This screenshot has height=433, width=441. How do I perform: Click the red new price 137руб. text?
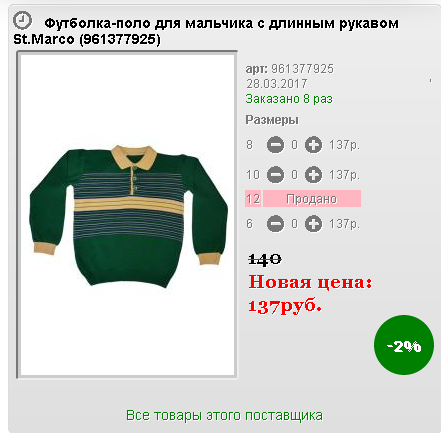[285, 306]
